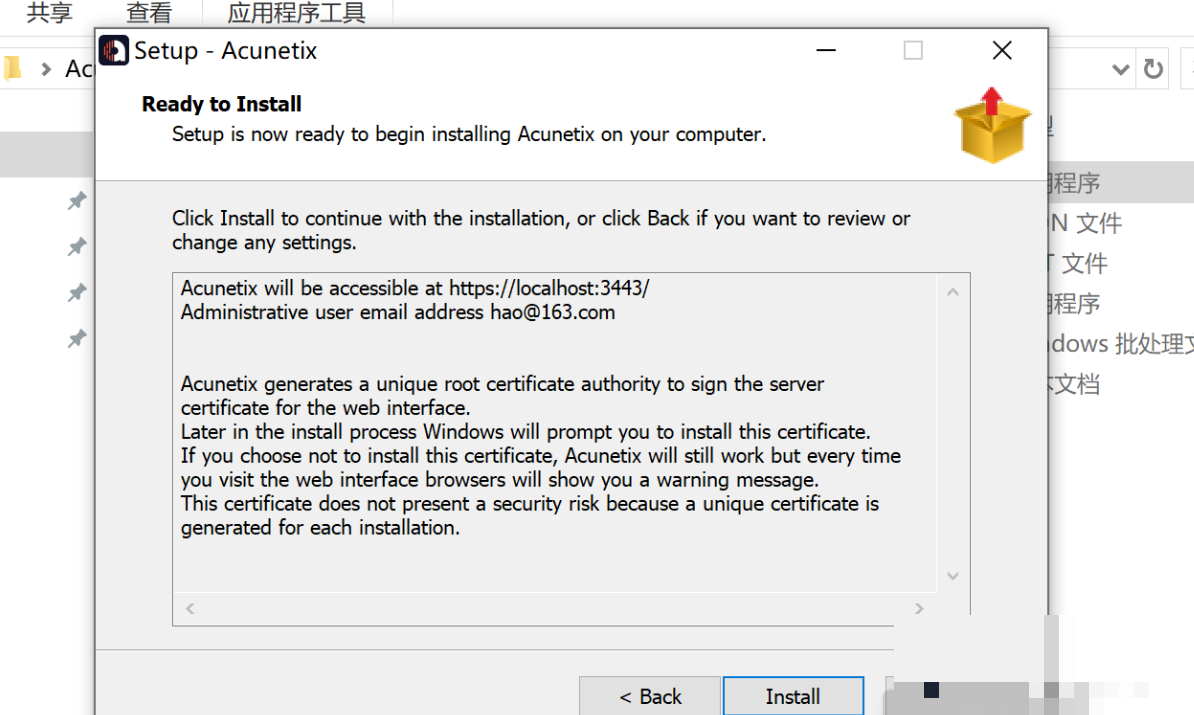Click the https://localhost:3443/ line
This screenshot has height=715, width=1194.
pyautogui.click(x=415, y=288)
